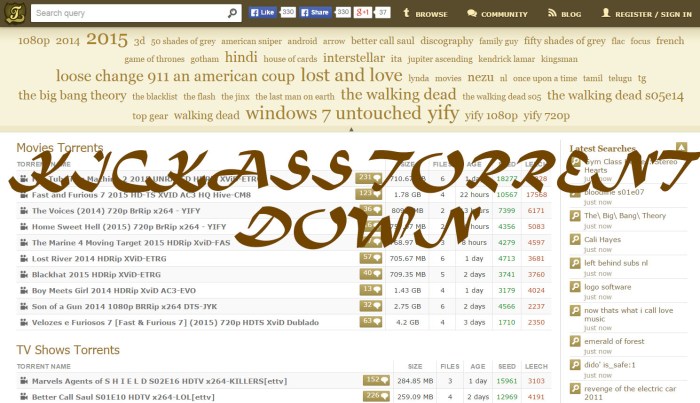Image resolution: width=700 pixels, height=403 pixels.
Task: Open the 'top gear' tag
Action: [x=150, y=116]
